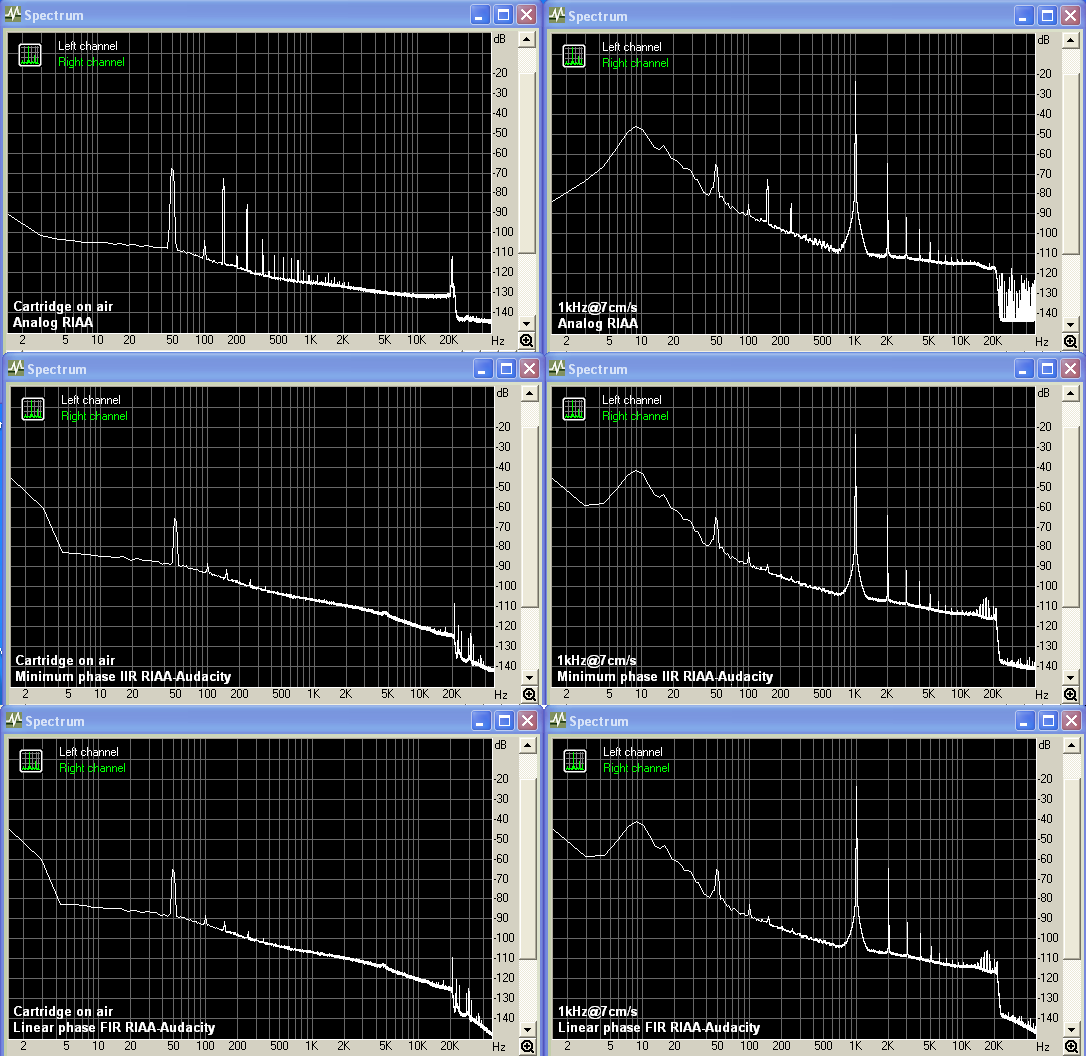Viewport: 1086px width, 1058px height.
Task: Click title bar app icon of Cartridge on air Linear phase FIR window
Action: click(x=14, y=720)
